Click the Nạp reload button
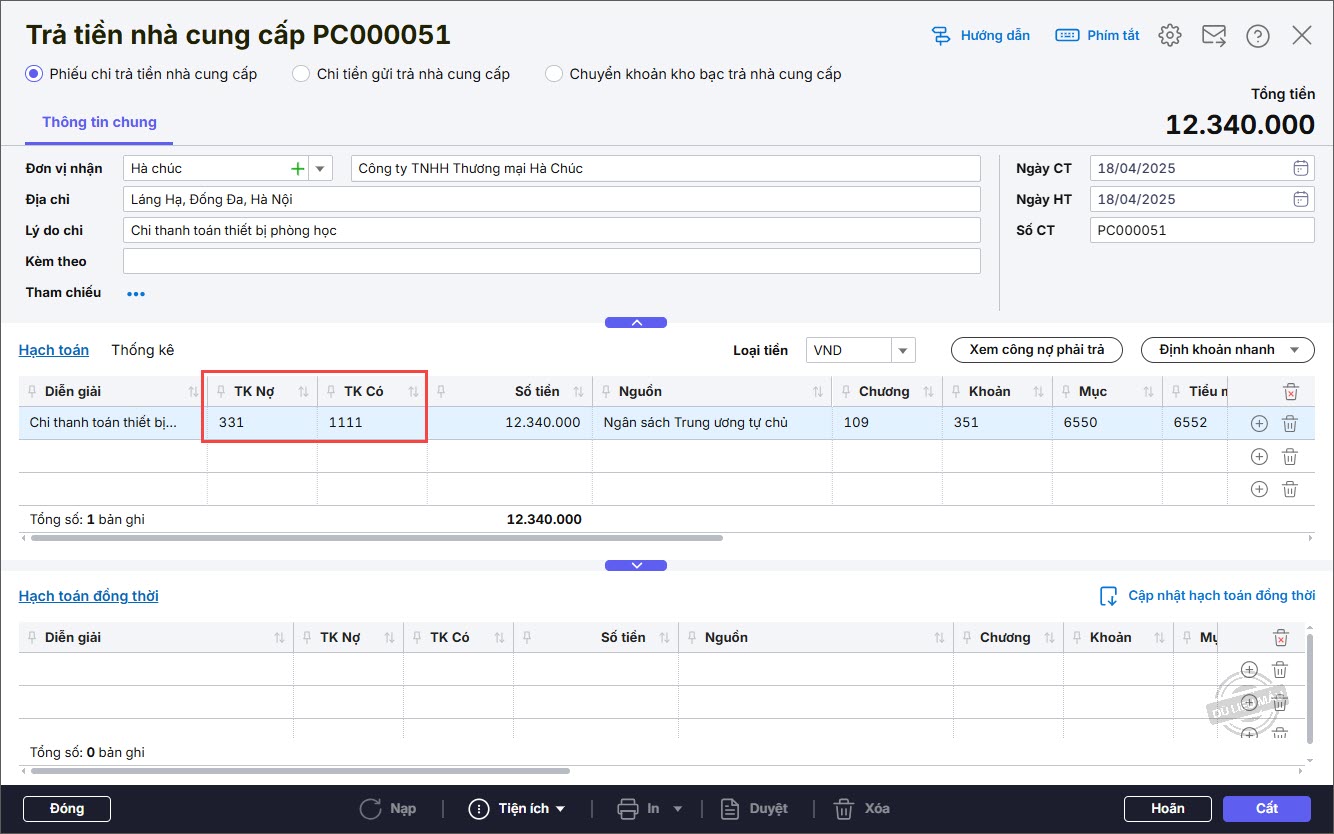The height and width of the screenshot is (834, 1334). (x=388, y=808)
